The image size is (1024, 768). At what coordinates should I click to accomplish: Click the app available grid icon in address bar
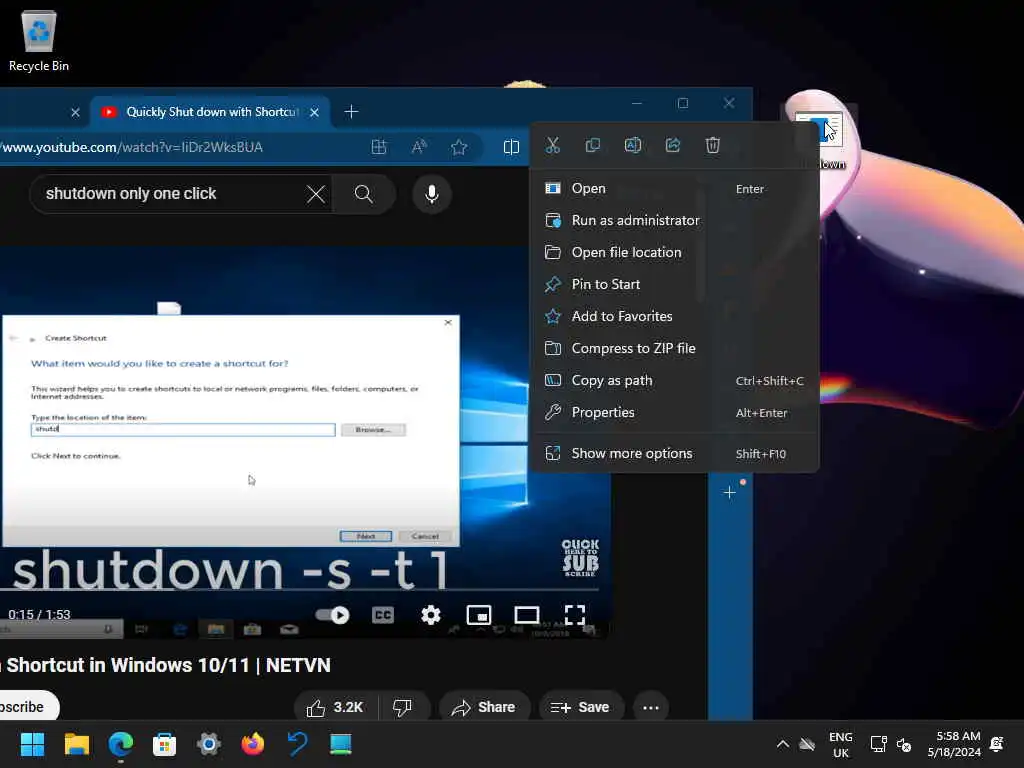tap(379, 148)
